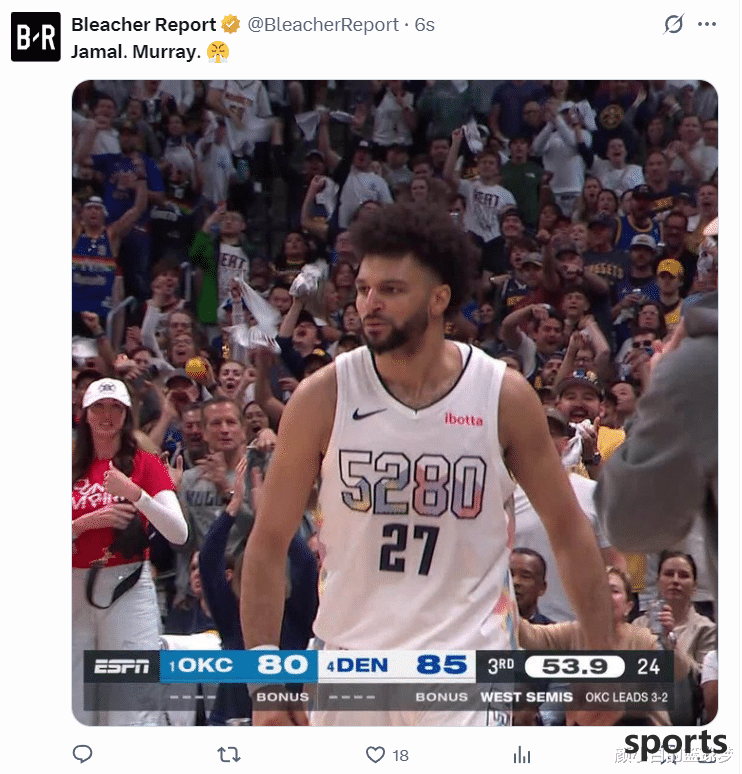Open the 6s timestamp link

[425, 25]
